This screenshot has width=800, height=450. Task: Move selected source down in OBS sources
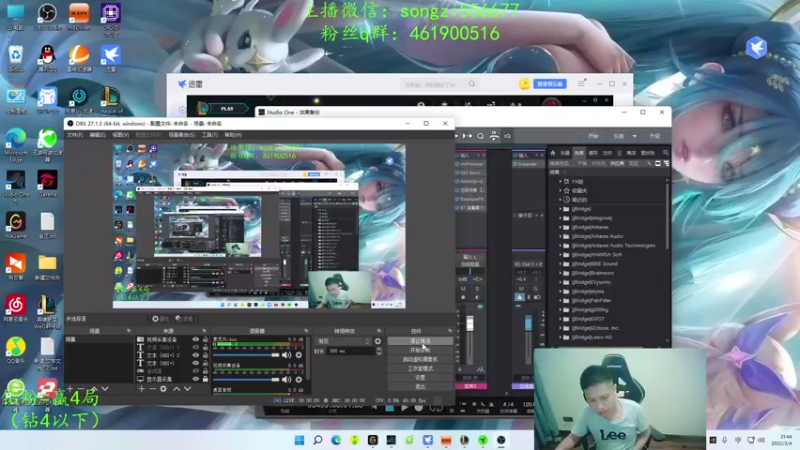[187, 389]
